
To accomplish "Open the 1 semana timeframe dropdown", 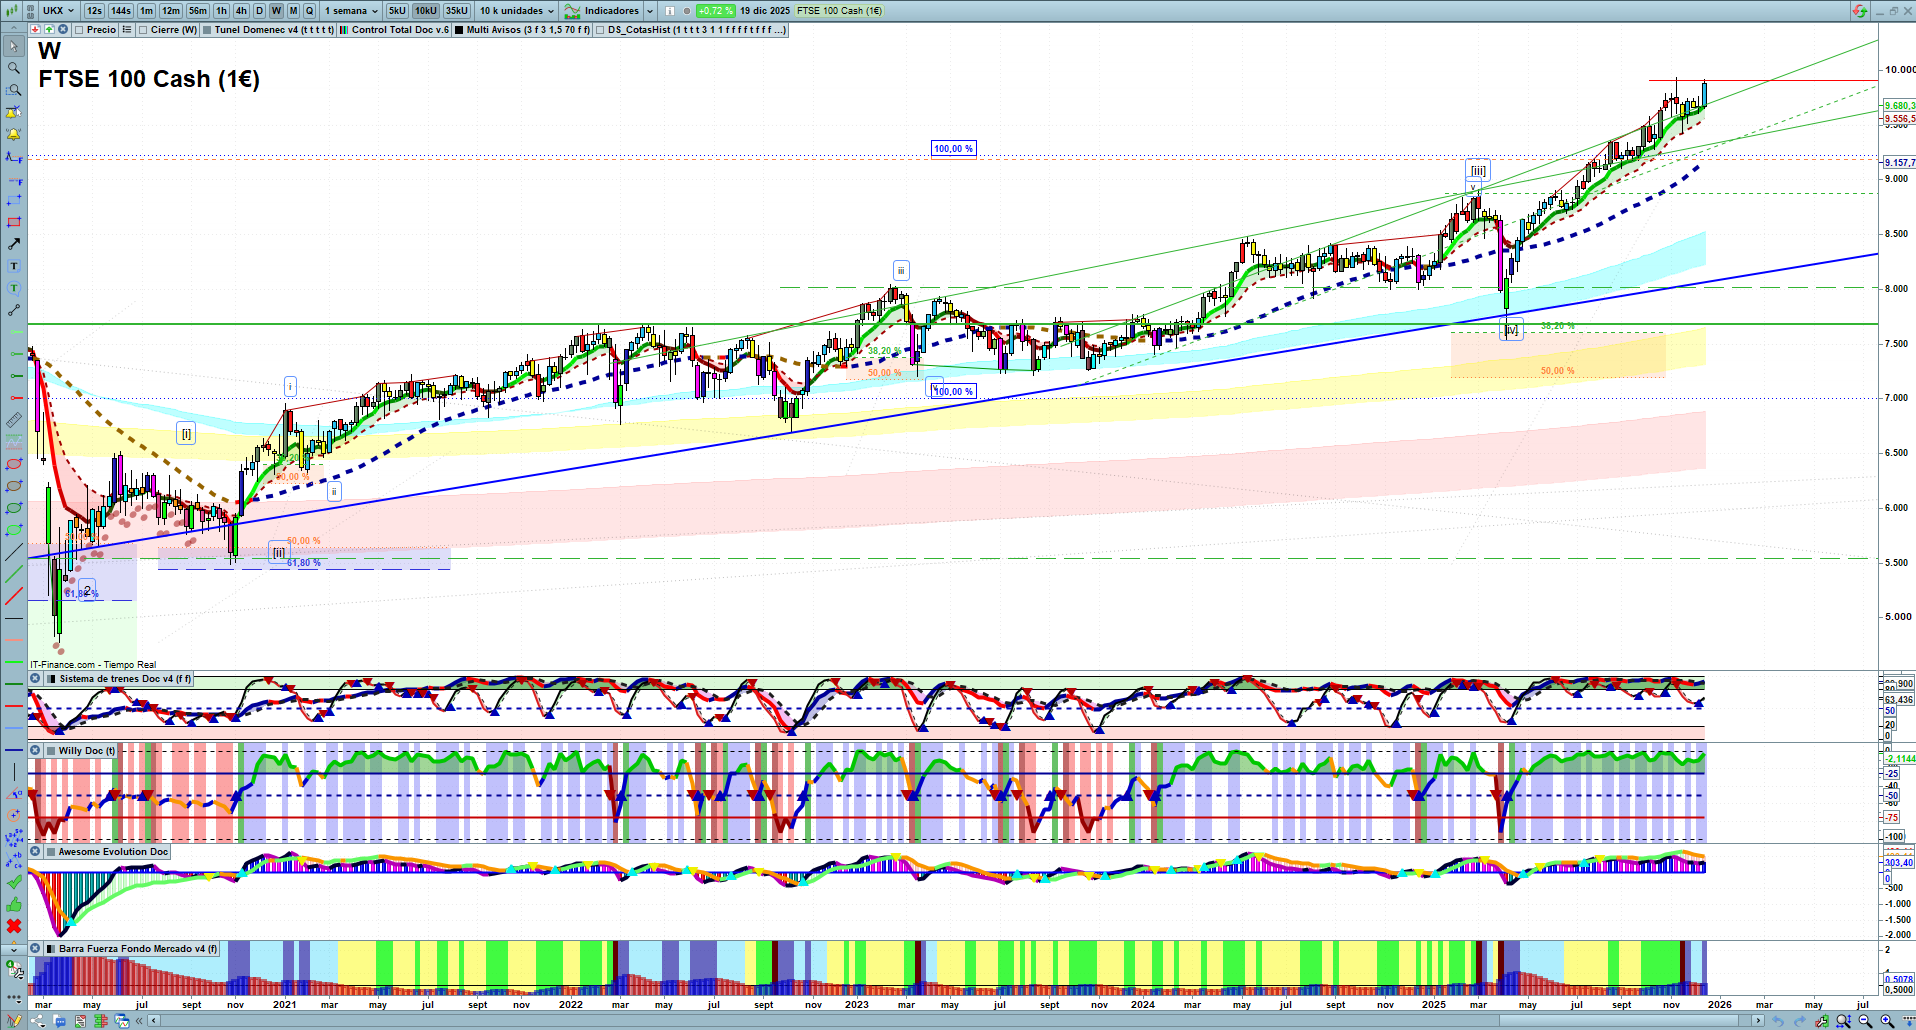I will (351, 11).
